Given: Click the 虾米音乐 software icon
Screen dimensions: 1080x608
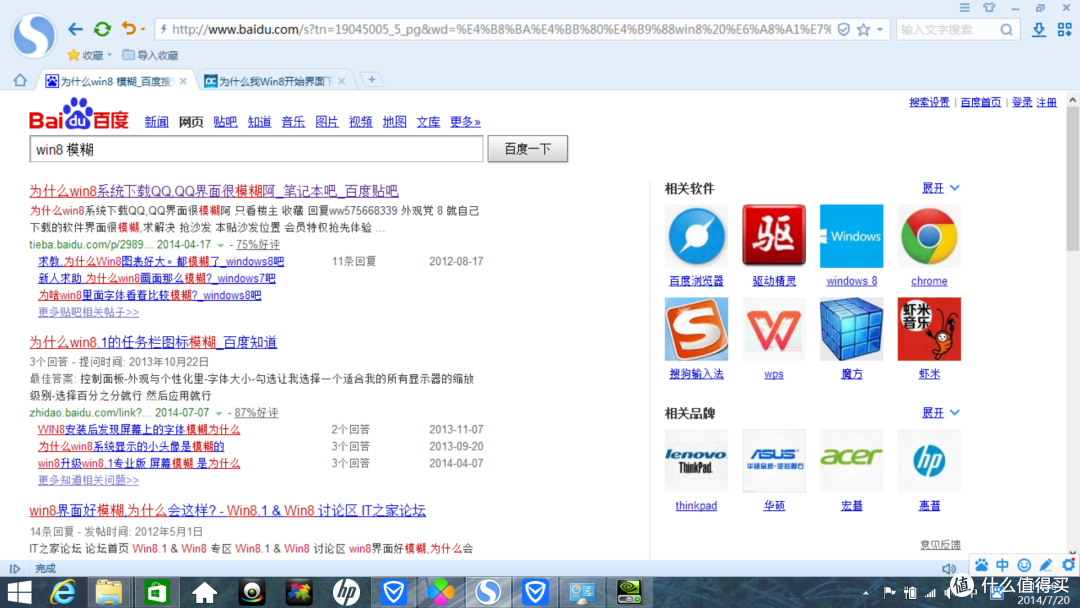Looking at the screenshot, I should [929, 329].
